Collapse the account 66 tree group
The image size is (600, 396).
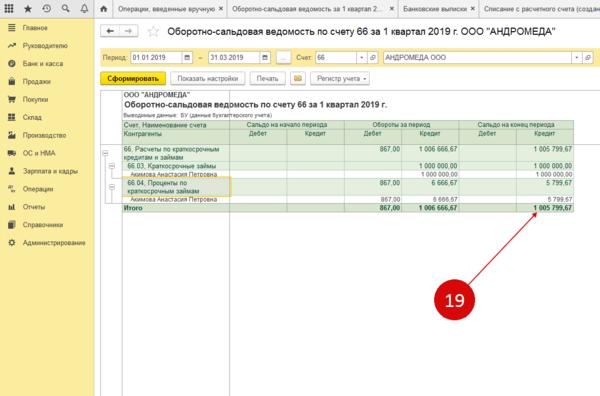click(x=106, y=153)
